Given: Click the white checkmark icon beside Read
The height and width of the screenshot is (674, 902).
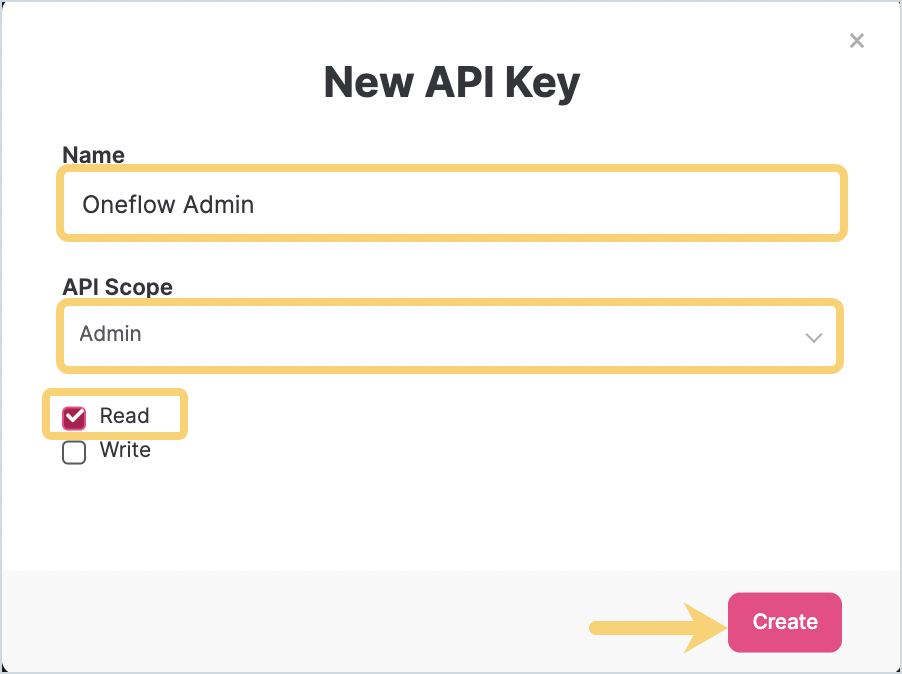Looking at the screenshot, I should click(x=74, y=417).
